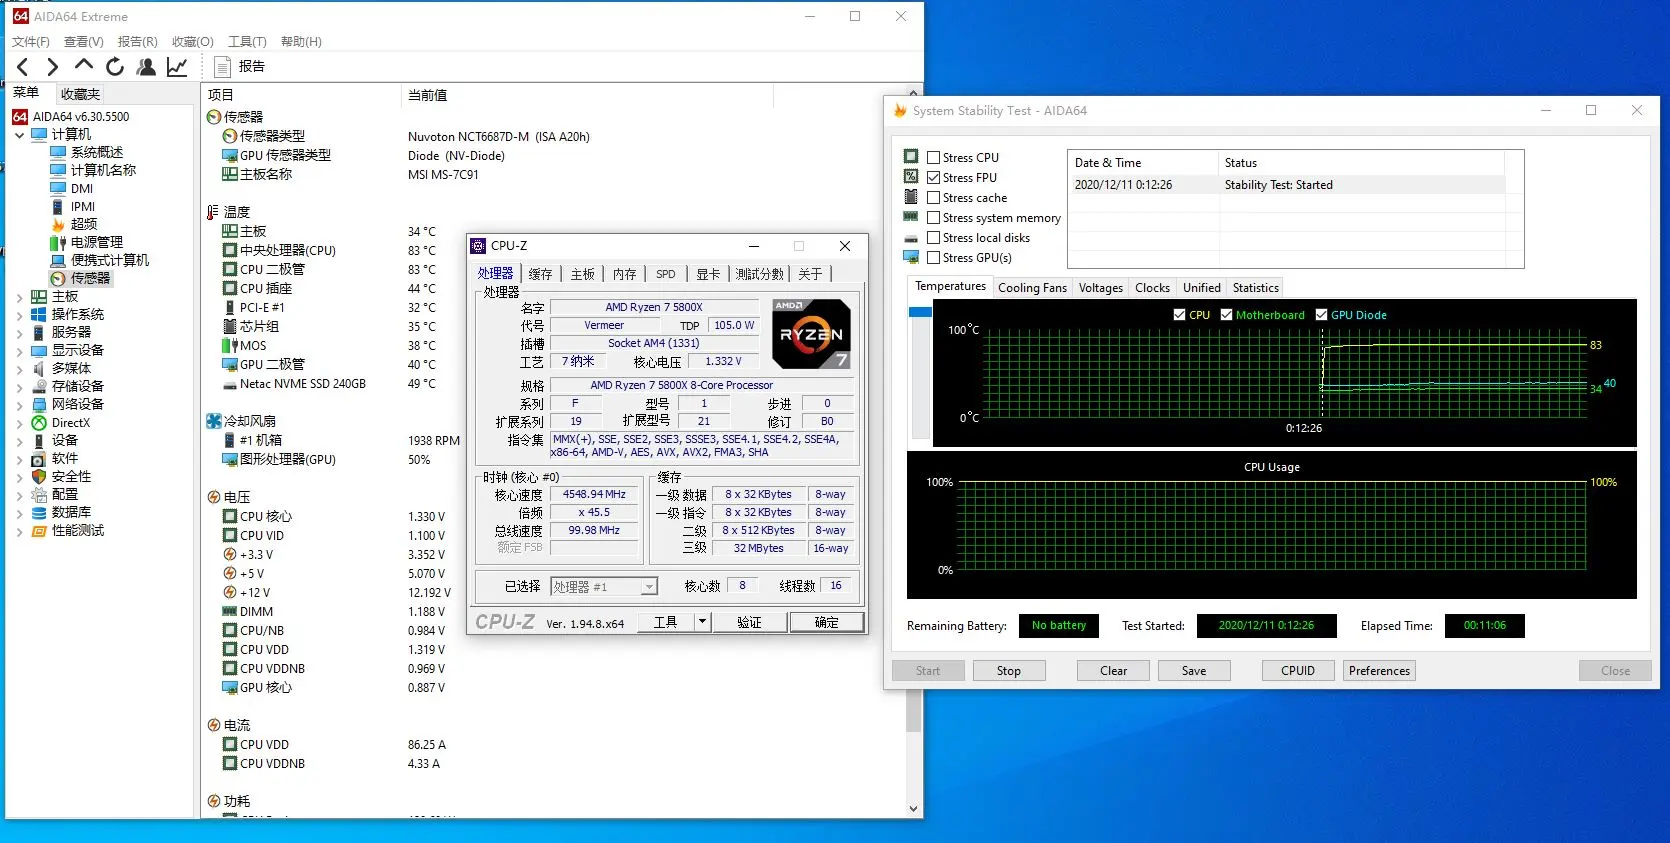Click the AIDA64 forward navigation arrow
The height and width of the screenshot is (843, 1670).
click(52, 67)
